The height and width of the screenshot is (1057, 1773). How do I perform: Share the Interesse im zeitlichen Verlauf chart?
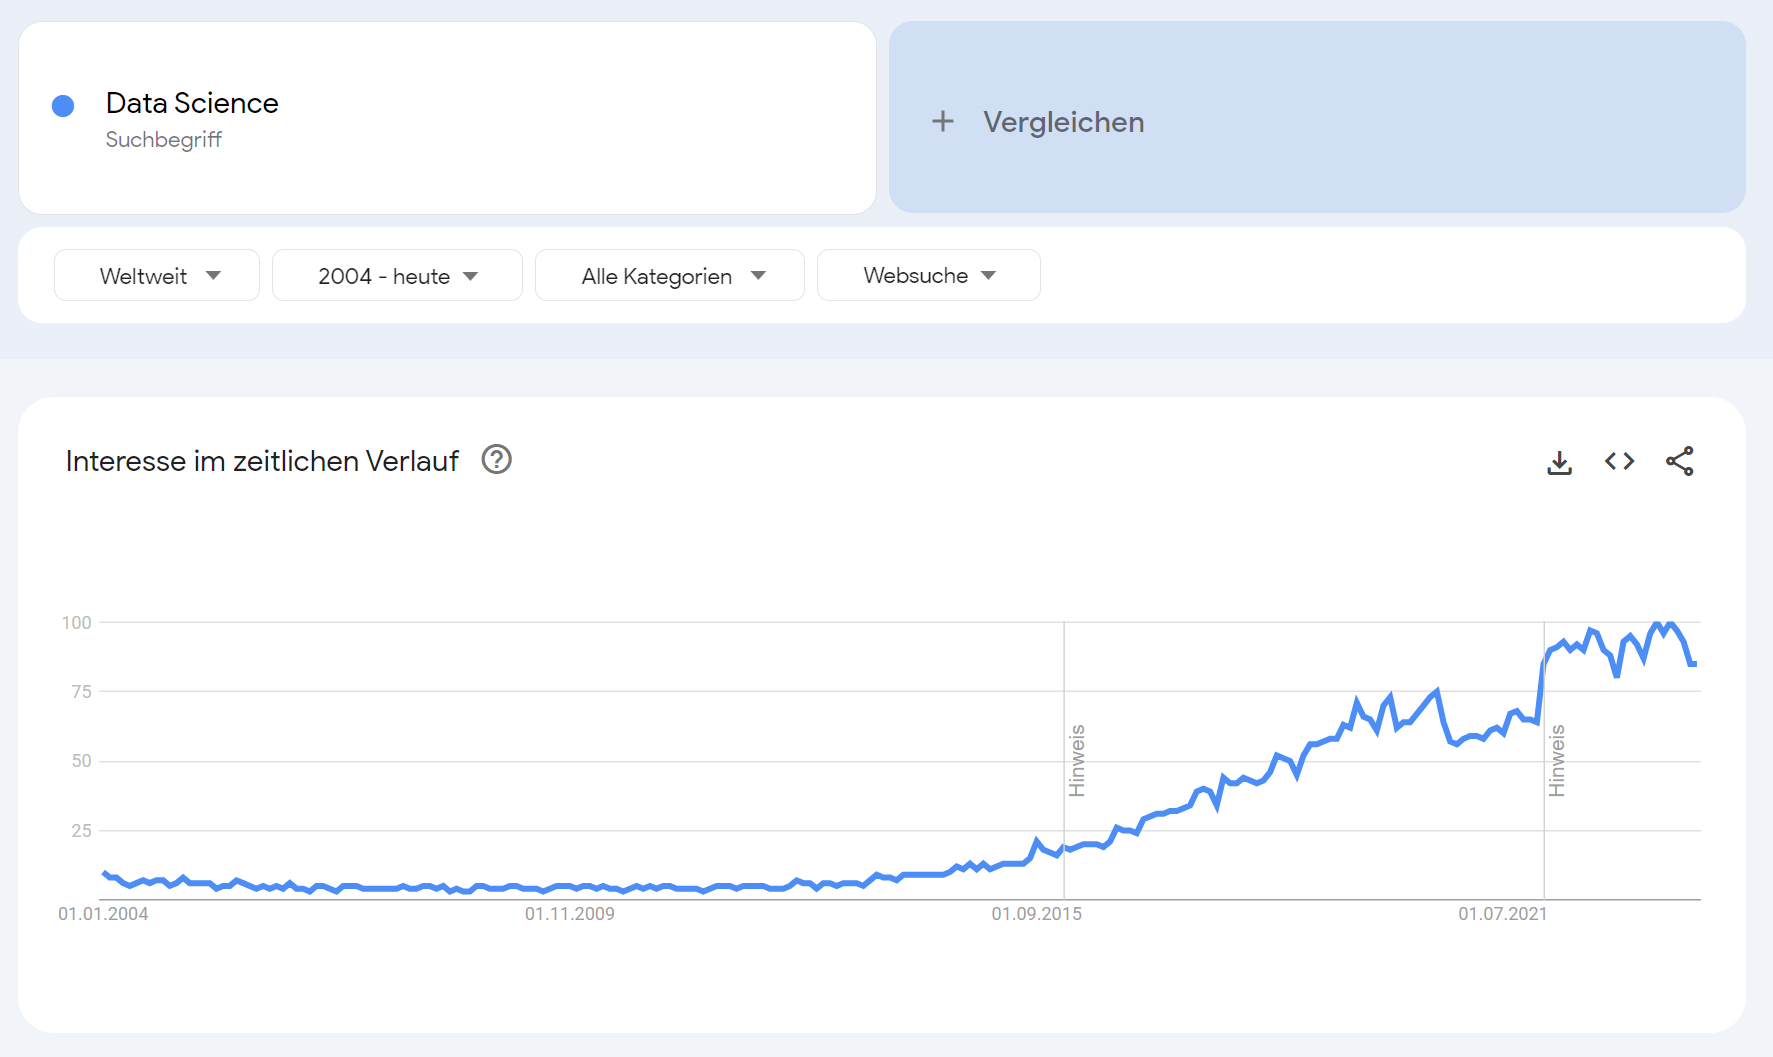click(x=1679, y=461)
